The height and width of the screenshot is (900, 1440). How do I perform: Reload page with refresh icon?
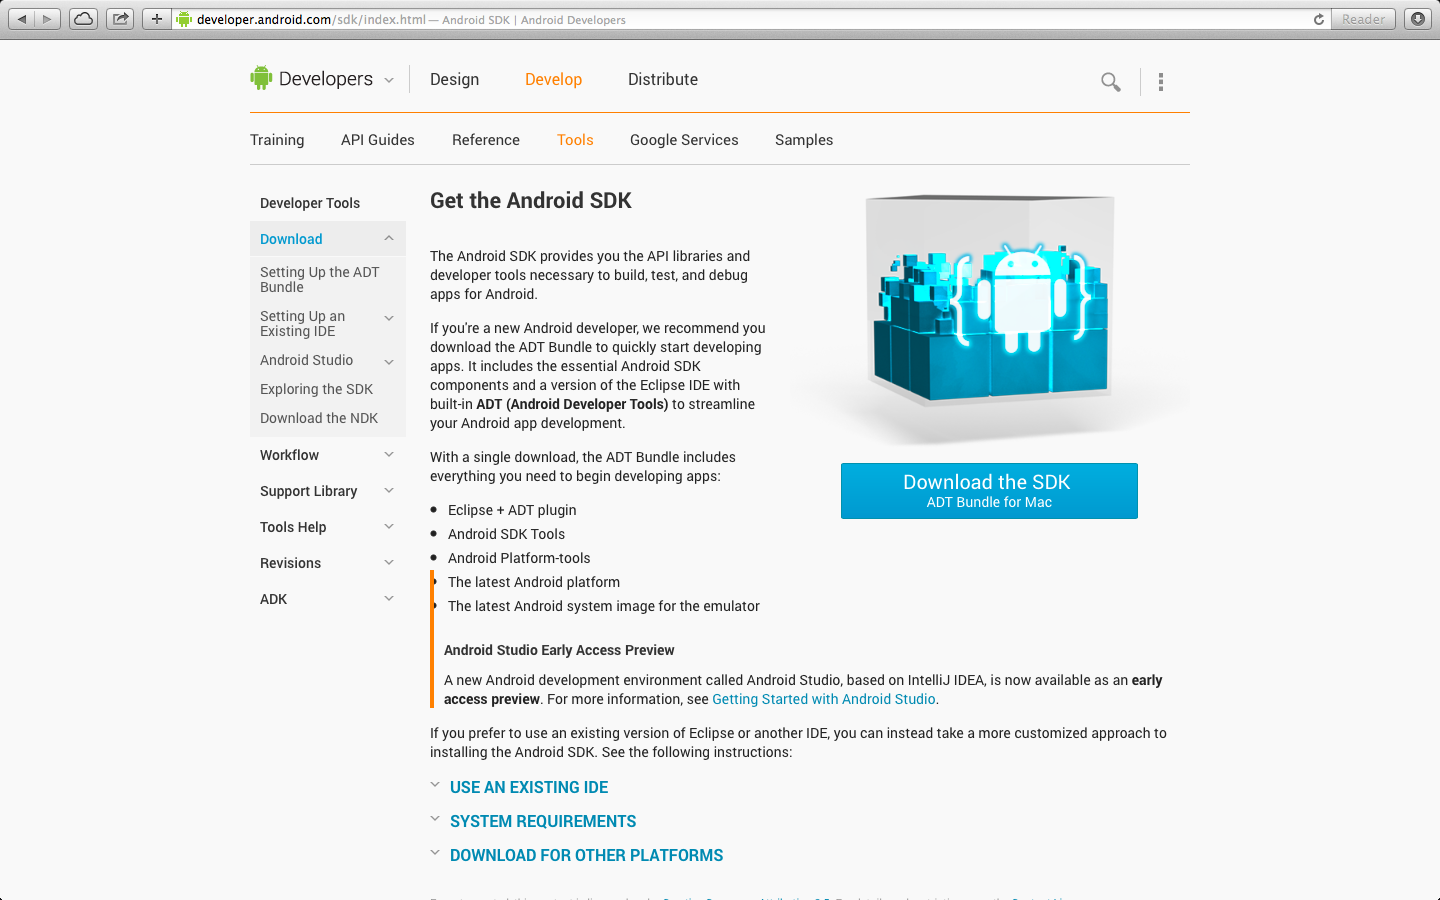pyautogui.click(x=1318, y=19)
